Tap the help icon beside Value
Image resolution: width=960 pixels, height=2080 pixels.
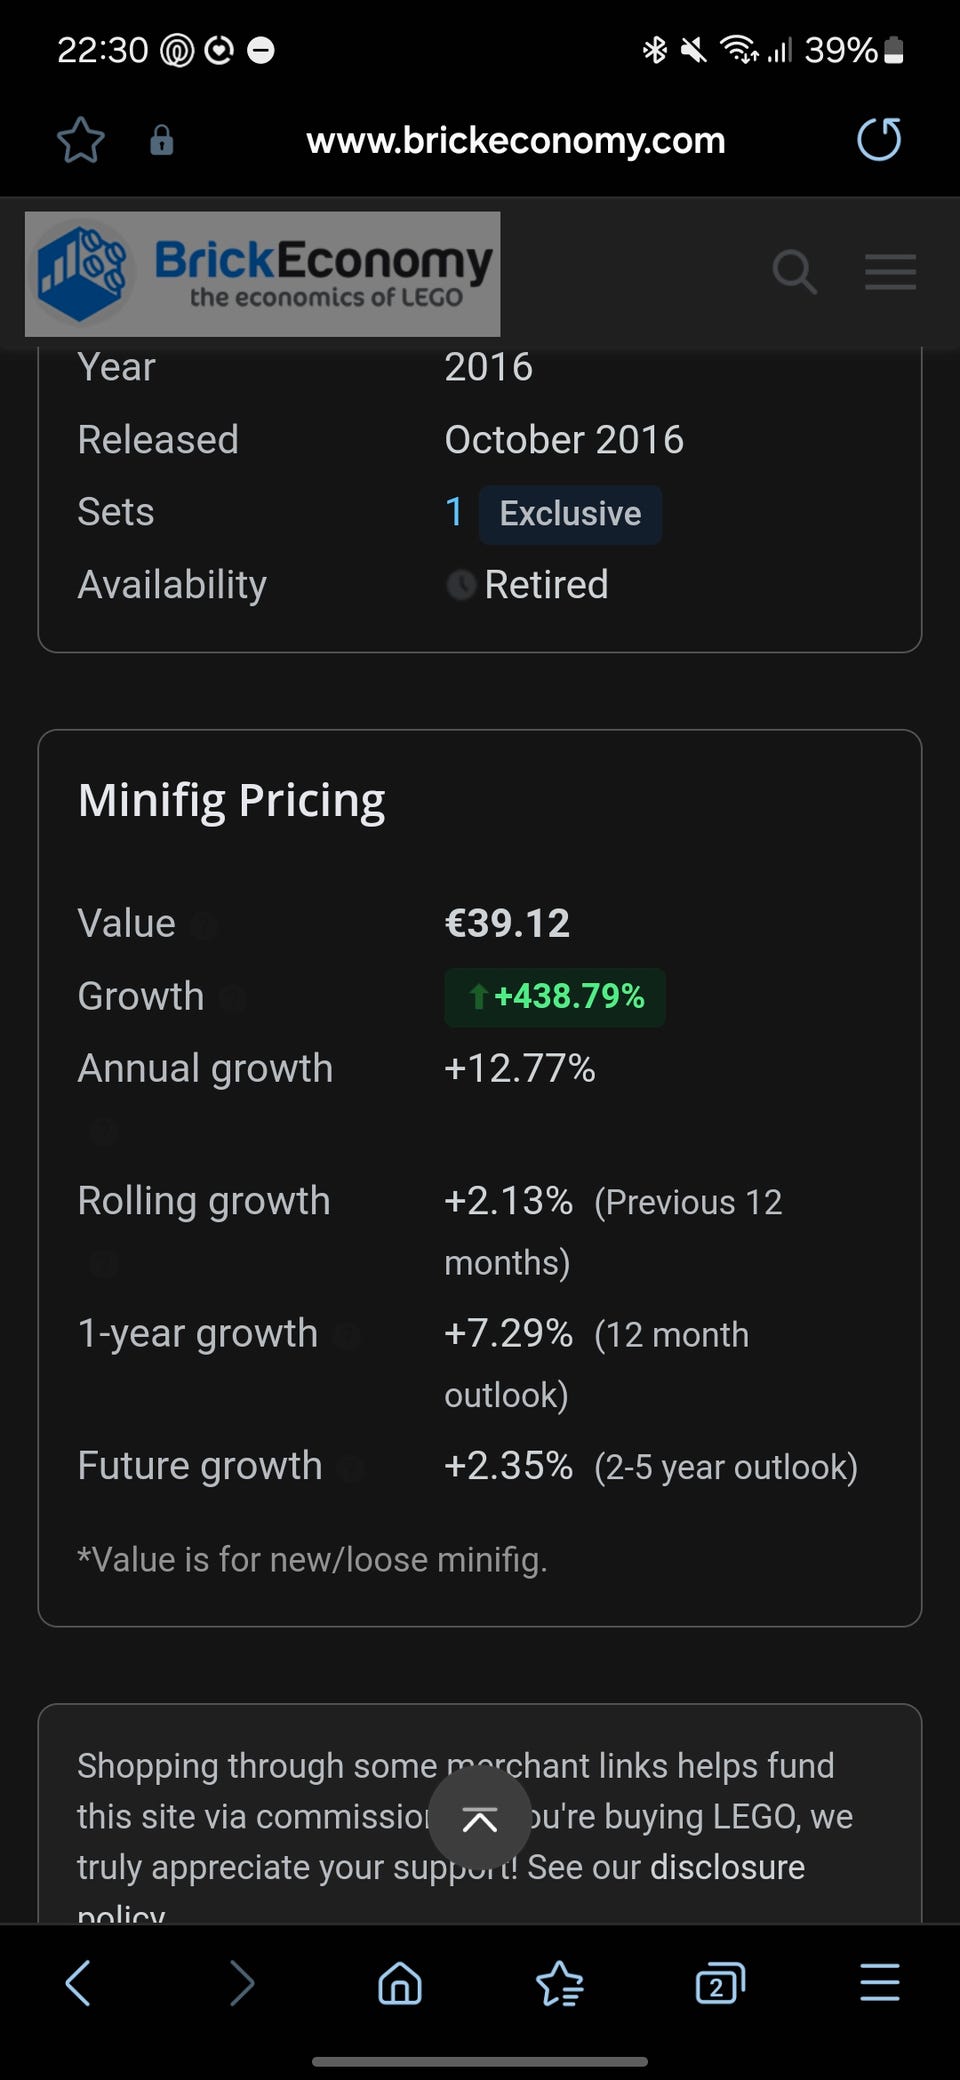tap(203, 926)
